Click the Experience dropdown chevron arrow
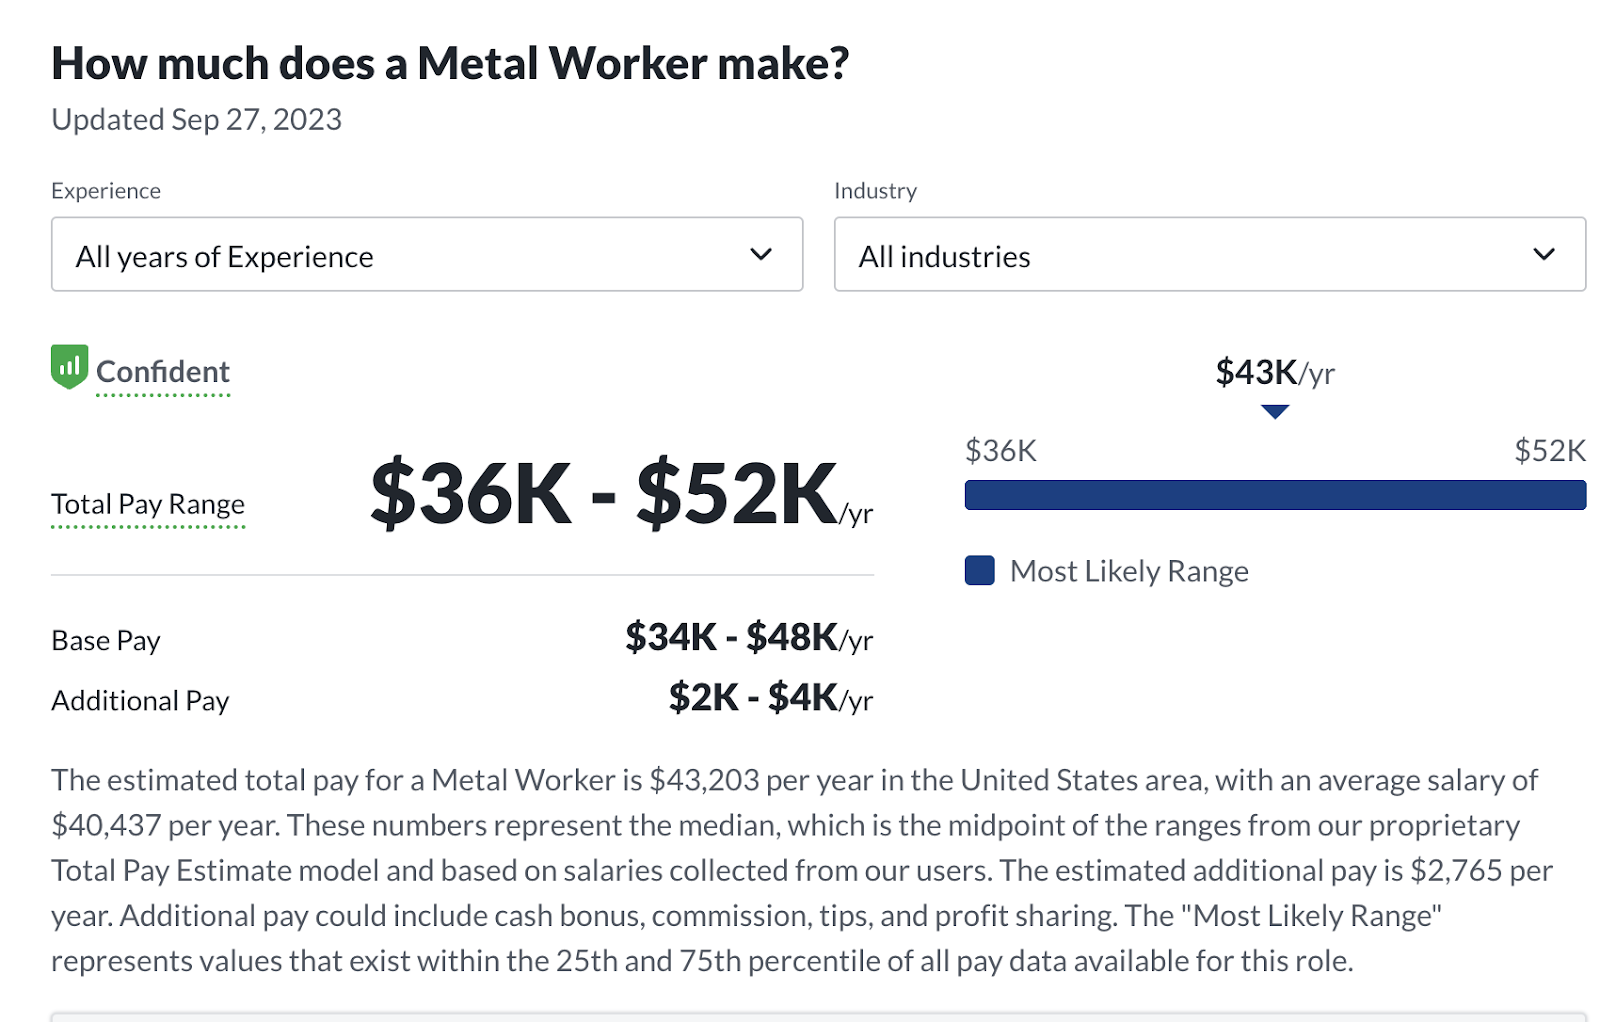This screenshot has width=1600, height=1022. (x=761, y=255)
